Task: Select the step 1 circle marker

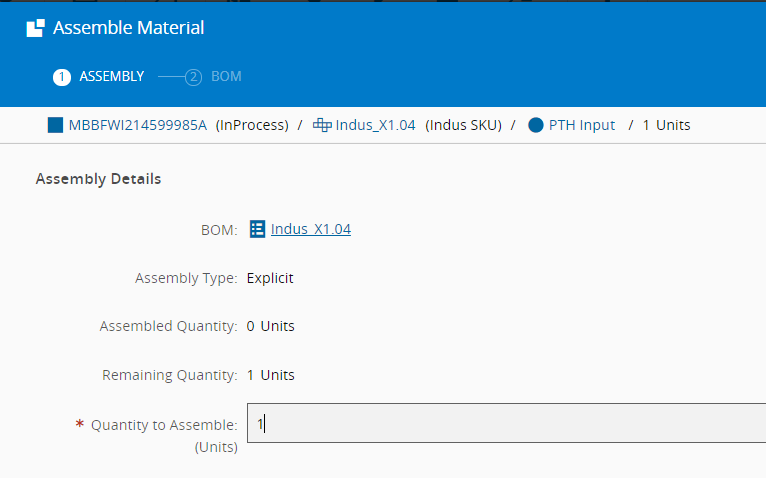Action: point(62,77)
